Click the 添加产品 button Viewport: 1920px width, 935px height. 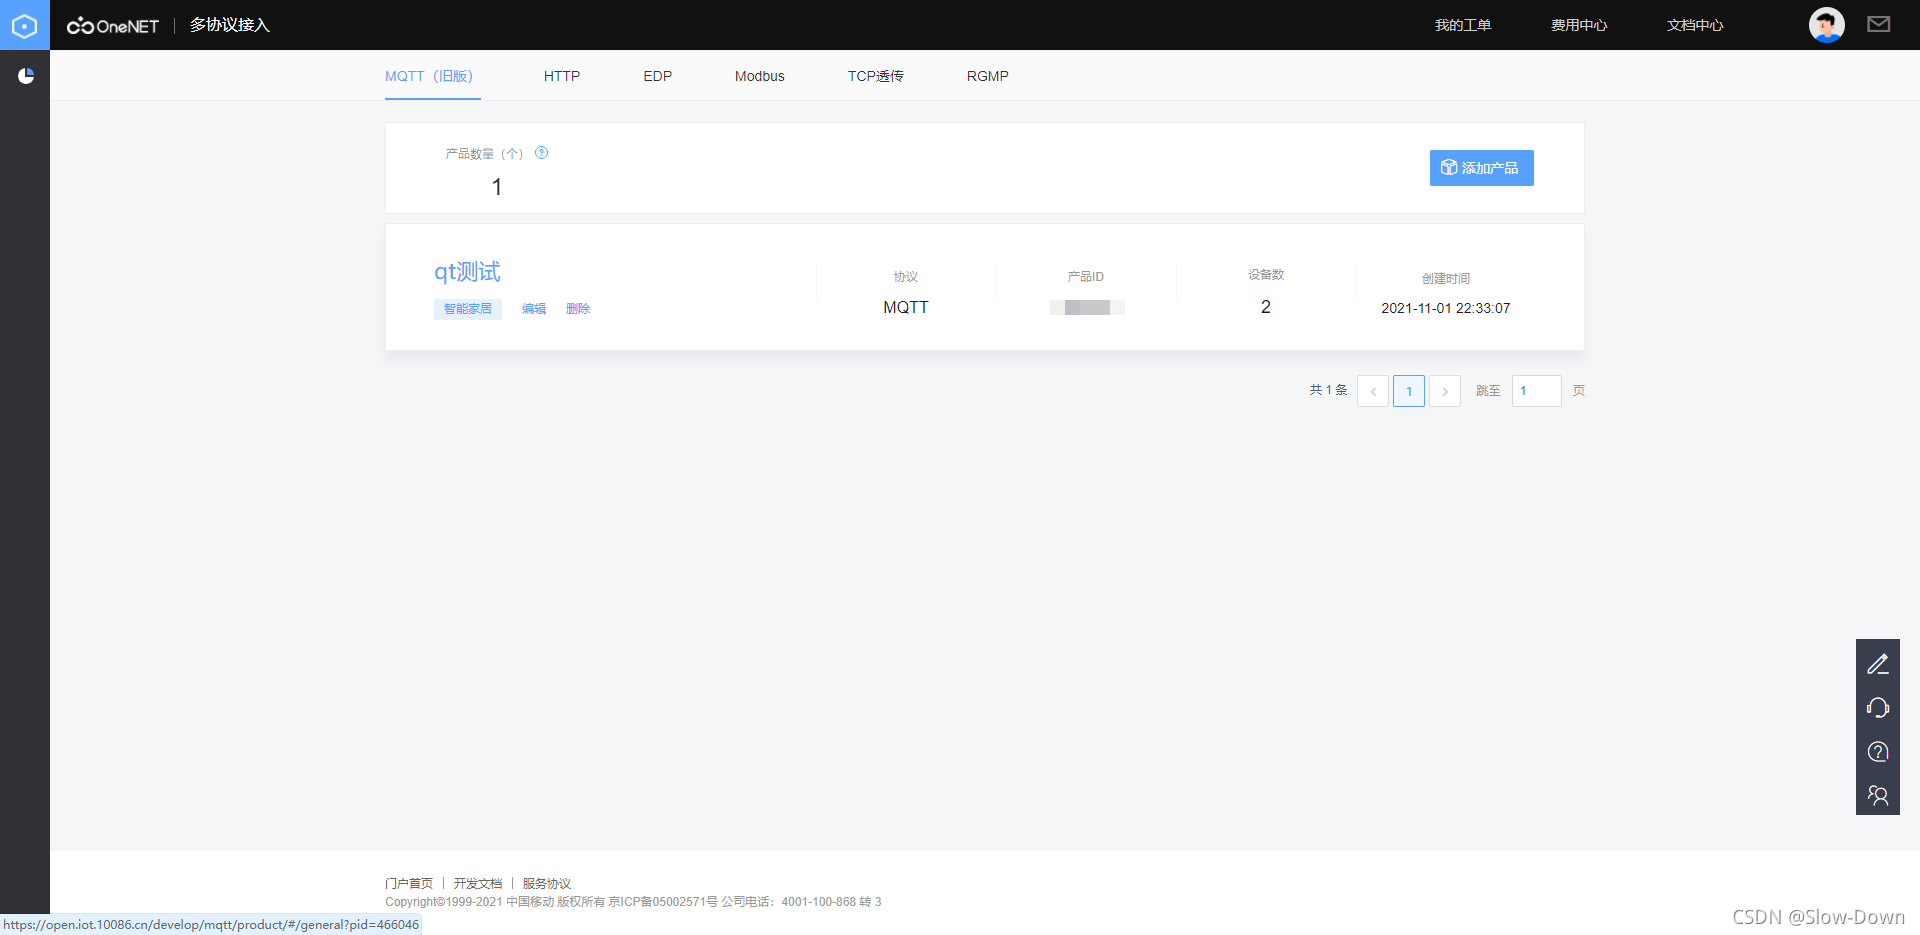pos(1481,168)
